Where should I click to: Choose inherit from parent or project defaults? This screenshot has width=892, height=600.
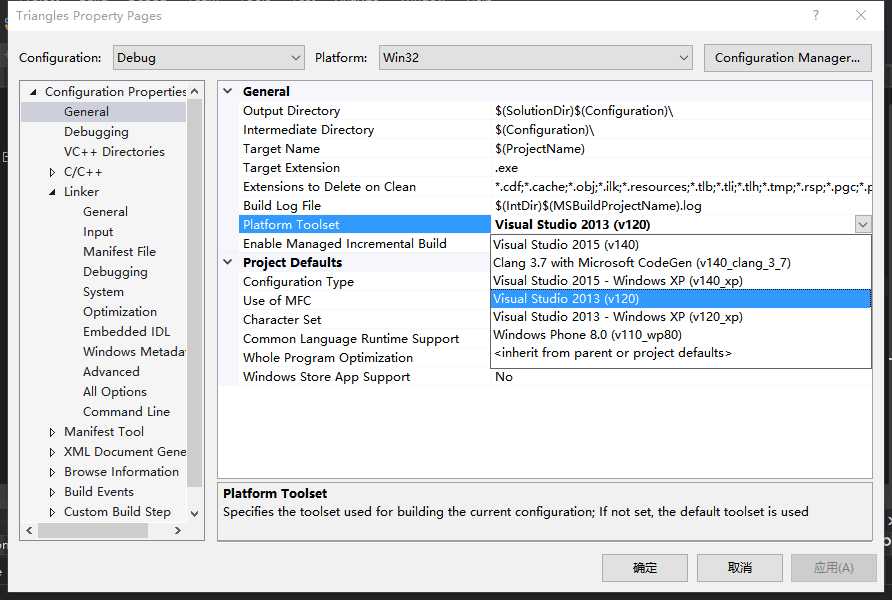pos(680,353)
